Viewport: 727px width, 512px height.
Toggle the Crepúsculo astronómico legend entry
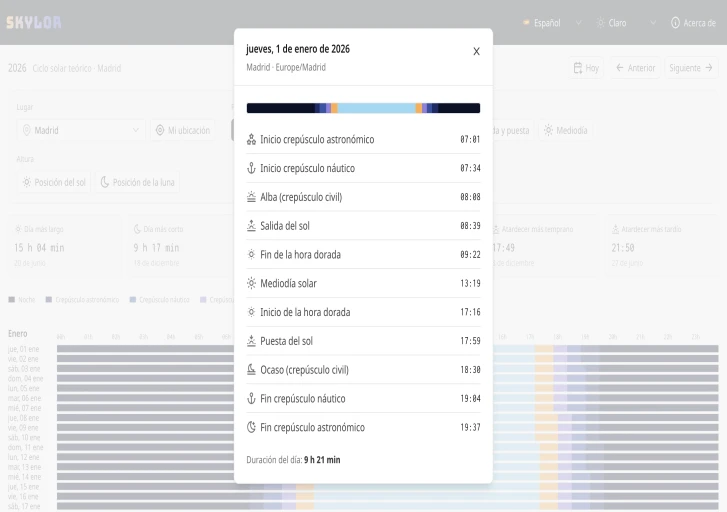click(82, 300)
